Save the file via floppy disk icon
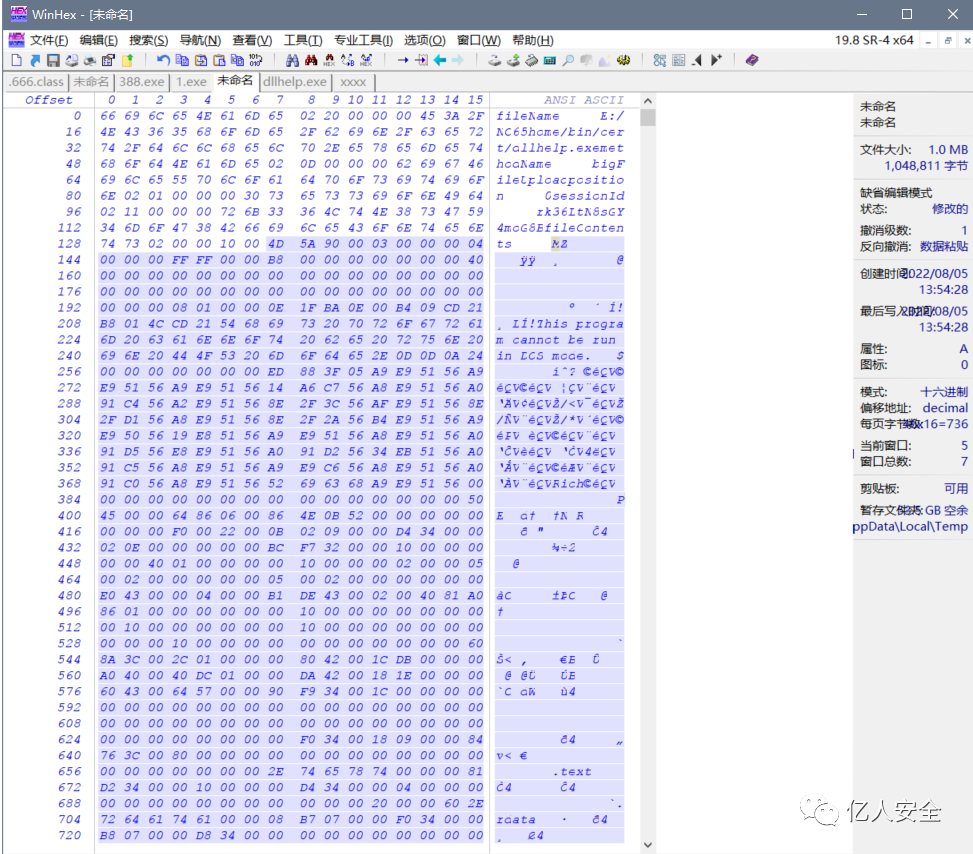The height and width of the screenshot is (854, 973). 53,60
